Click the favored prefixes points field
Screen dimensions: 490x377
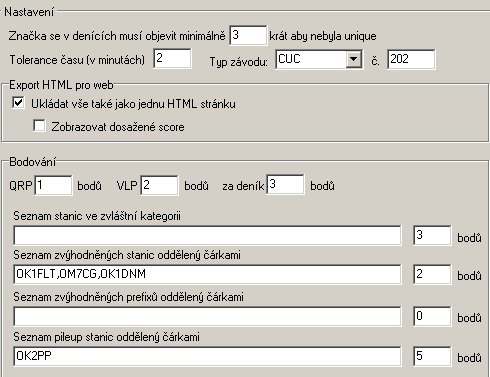tap(432, 316)
